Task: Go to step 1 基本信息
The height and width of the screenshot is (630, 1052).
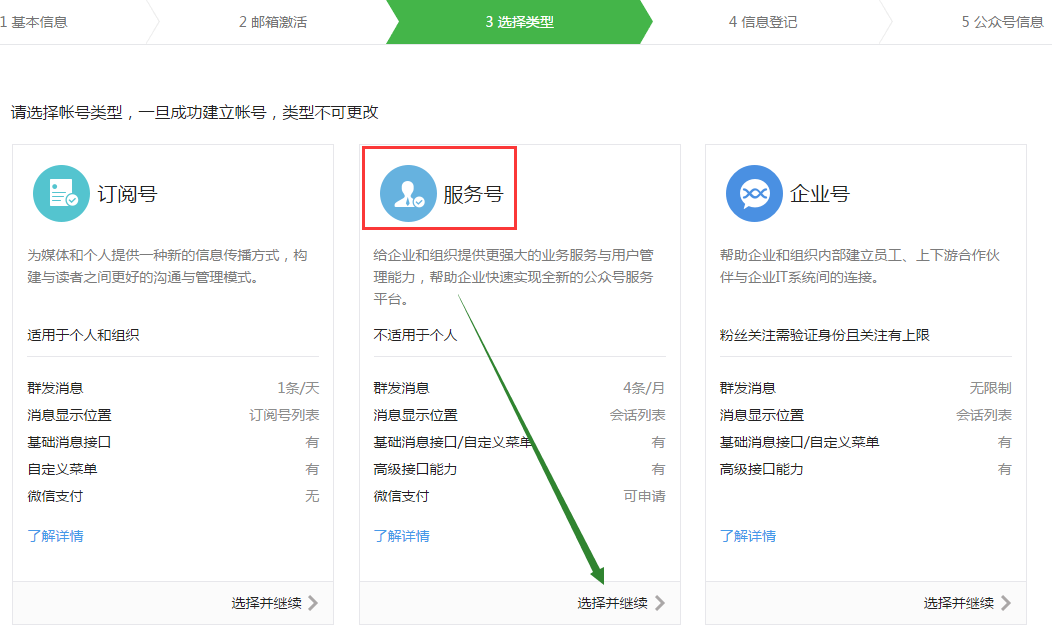Action: [34, 22]
